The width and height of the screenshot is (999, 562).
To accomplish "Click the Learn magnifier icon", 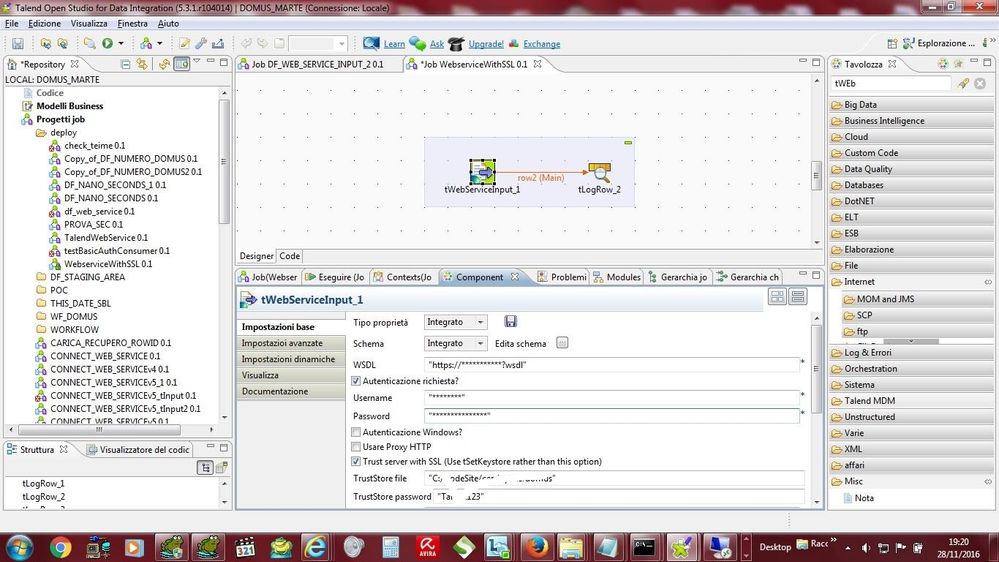I will 371,43.
